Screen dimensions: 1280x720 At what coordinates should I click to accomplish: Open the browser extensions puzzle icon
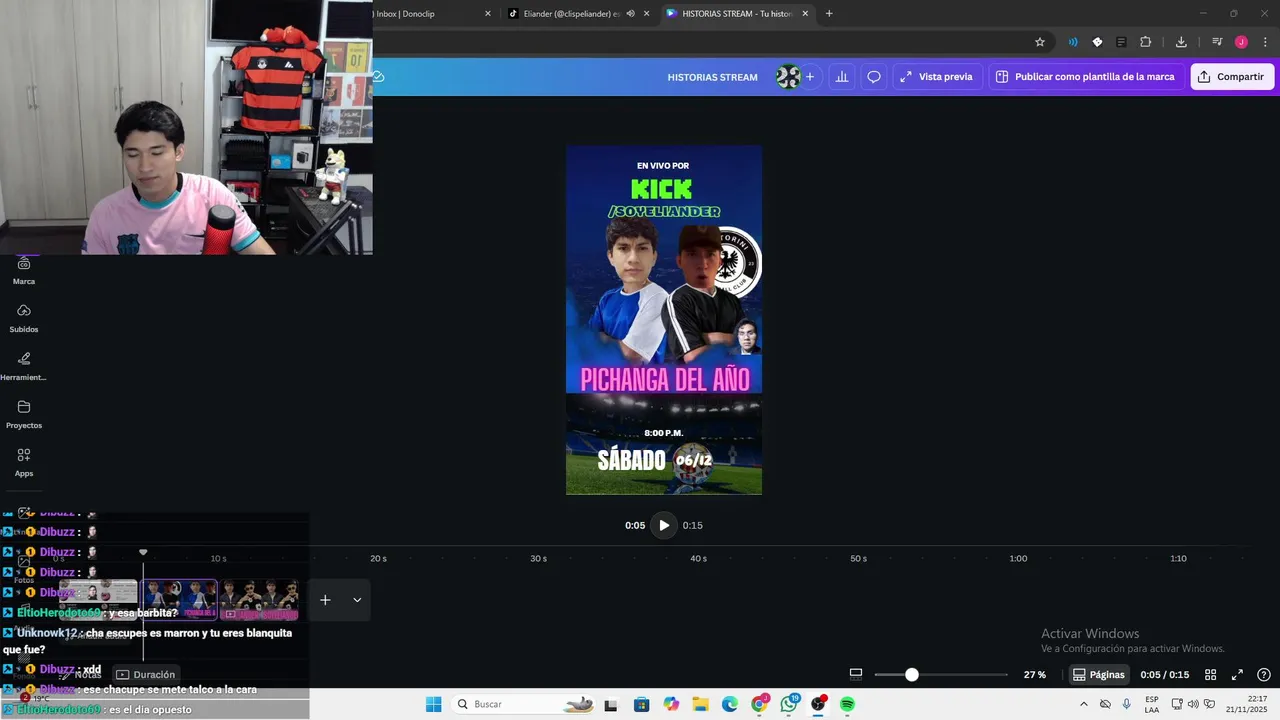point(1146,42)
